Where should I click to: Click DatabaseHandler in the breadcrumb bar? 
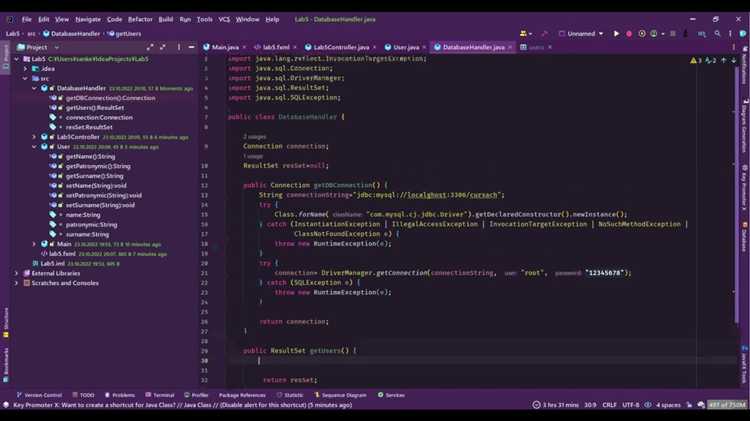pyautogui.click(x=75, y=34)
